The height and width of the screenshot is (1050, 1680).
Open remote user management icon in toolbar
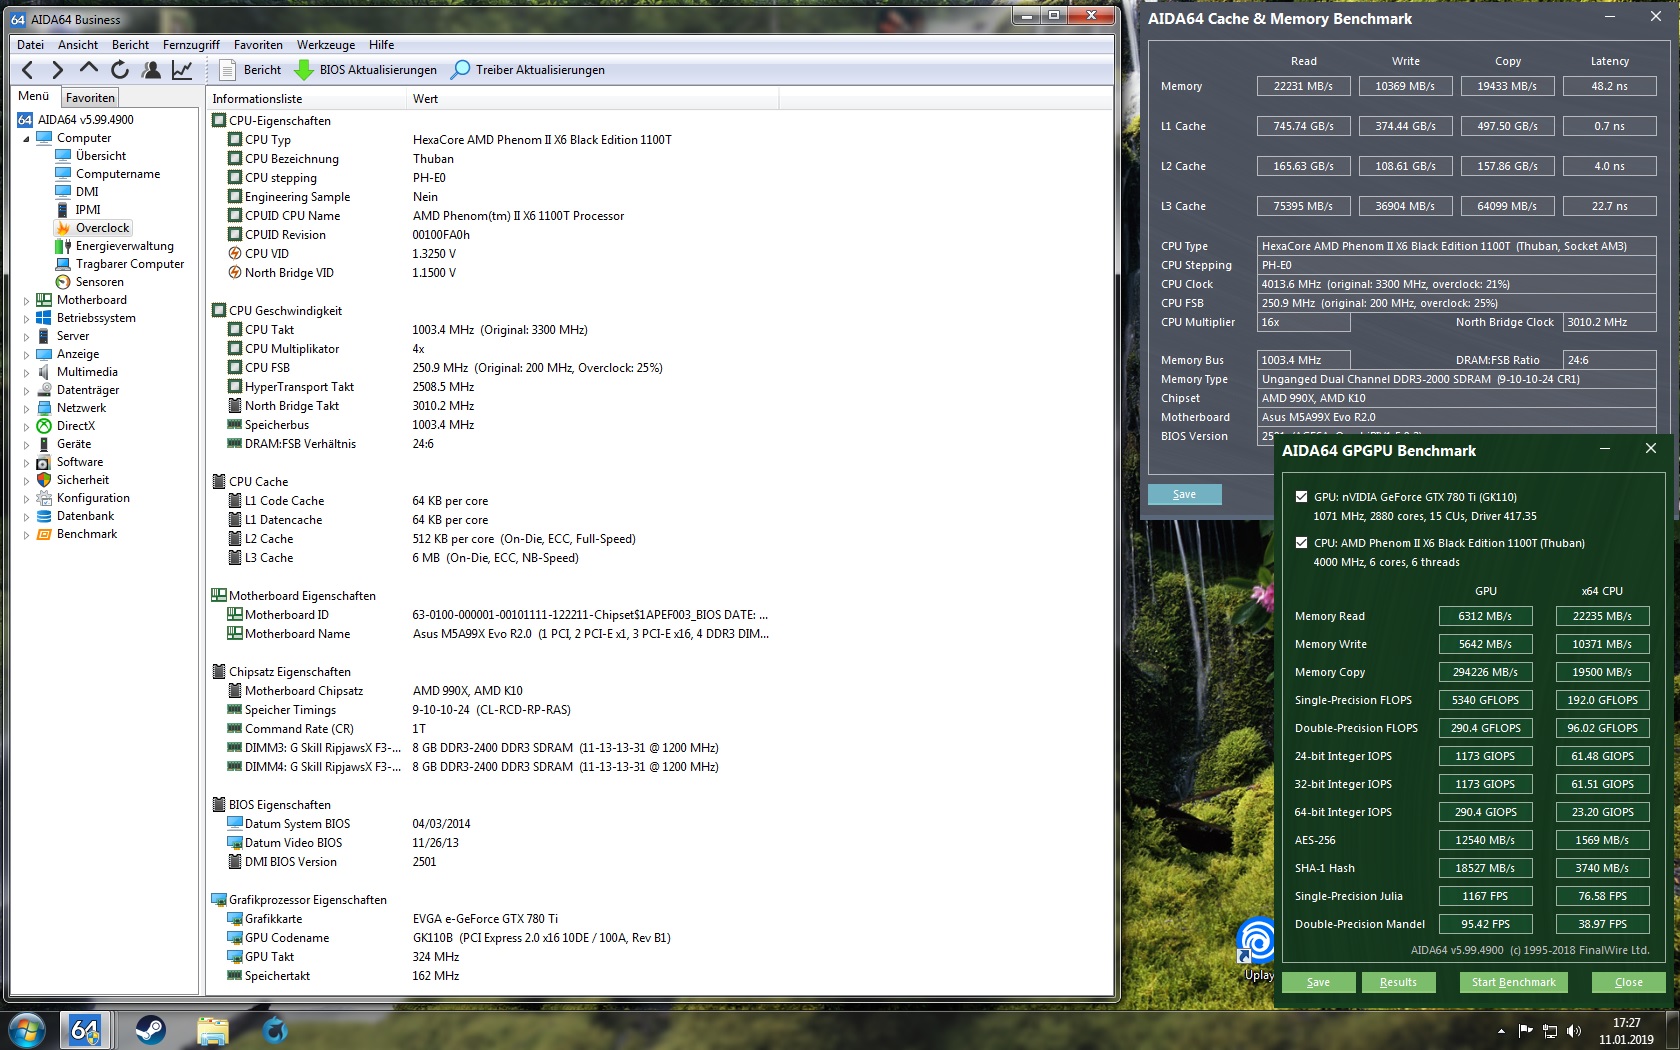point(151,70)
